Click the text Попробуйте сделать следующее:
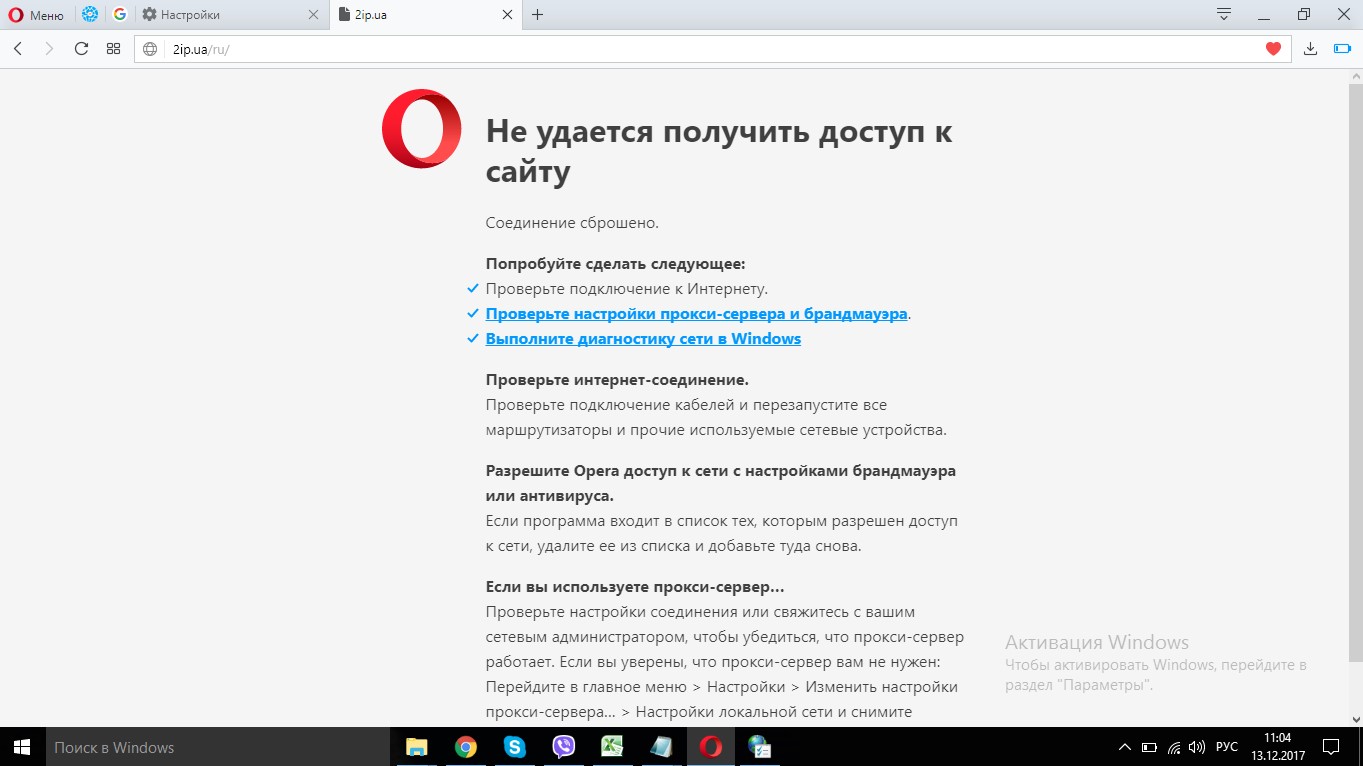1363x766 pixels. (616, 264)
